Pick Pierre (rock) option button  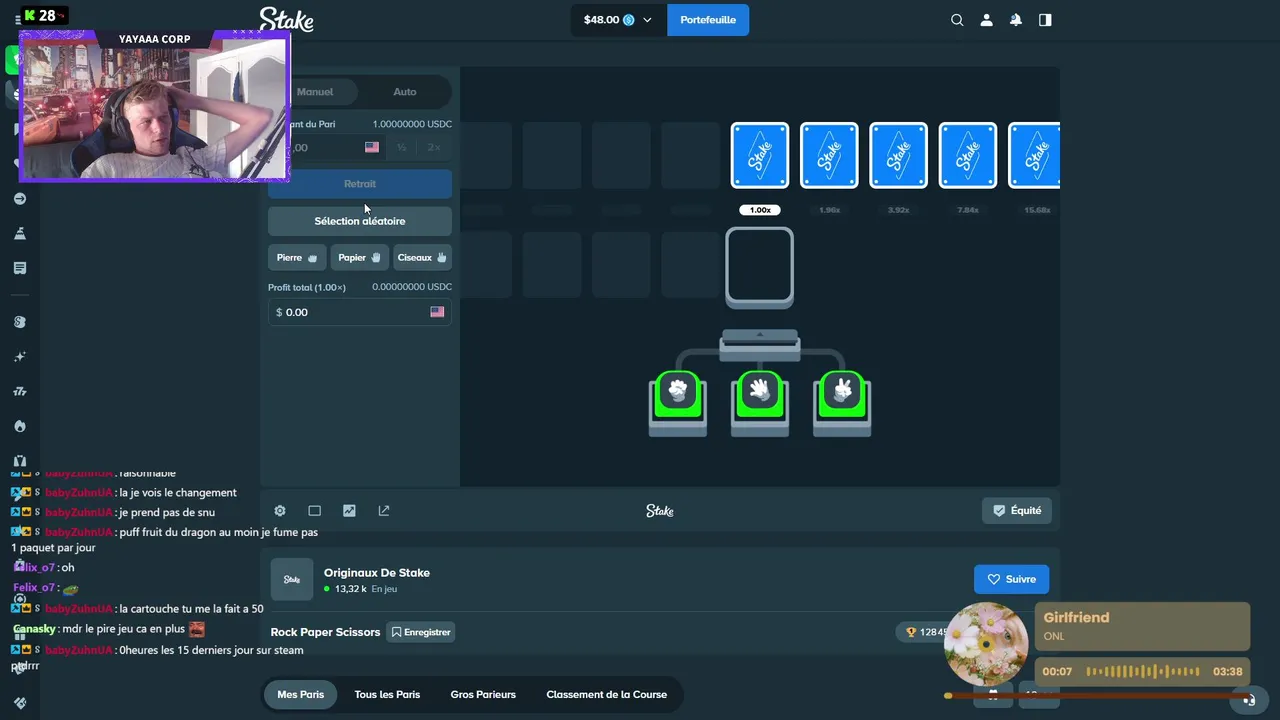point(297,258)
